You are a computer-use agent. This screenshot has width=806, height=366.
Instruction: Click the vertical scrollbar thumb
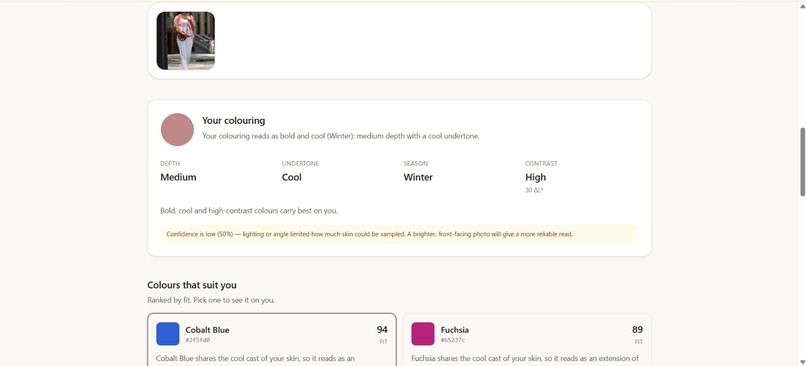pyautogui.click(x=802, y=161)
